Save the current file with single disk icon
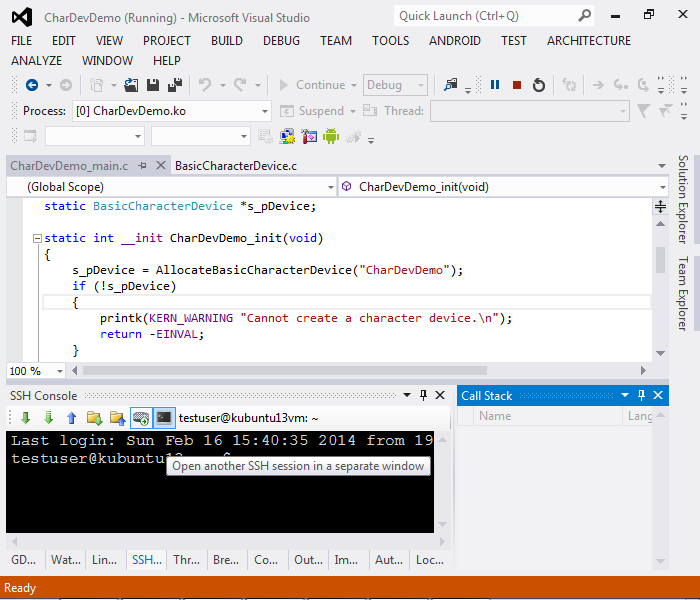The width and height of the screenshot is (700, 600). 153,85
